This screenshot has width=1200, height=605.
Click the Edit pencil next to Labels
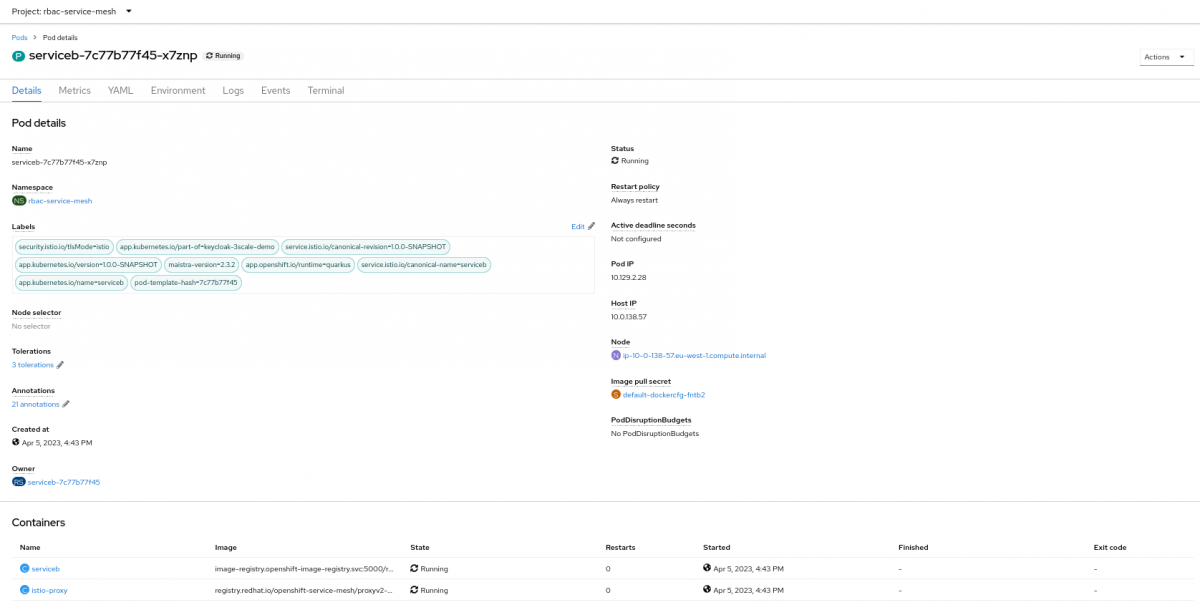590,226
